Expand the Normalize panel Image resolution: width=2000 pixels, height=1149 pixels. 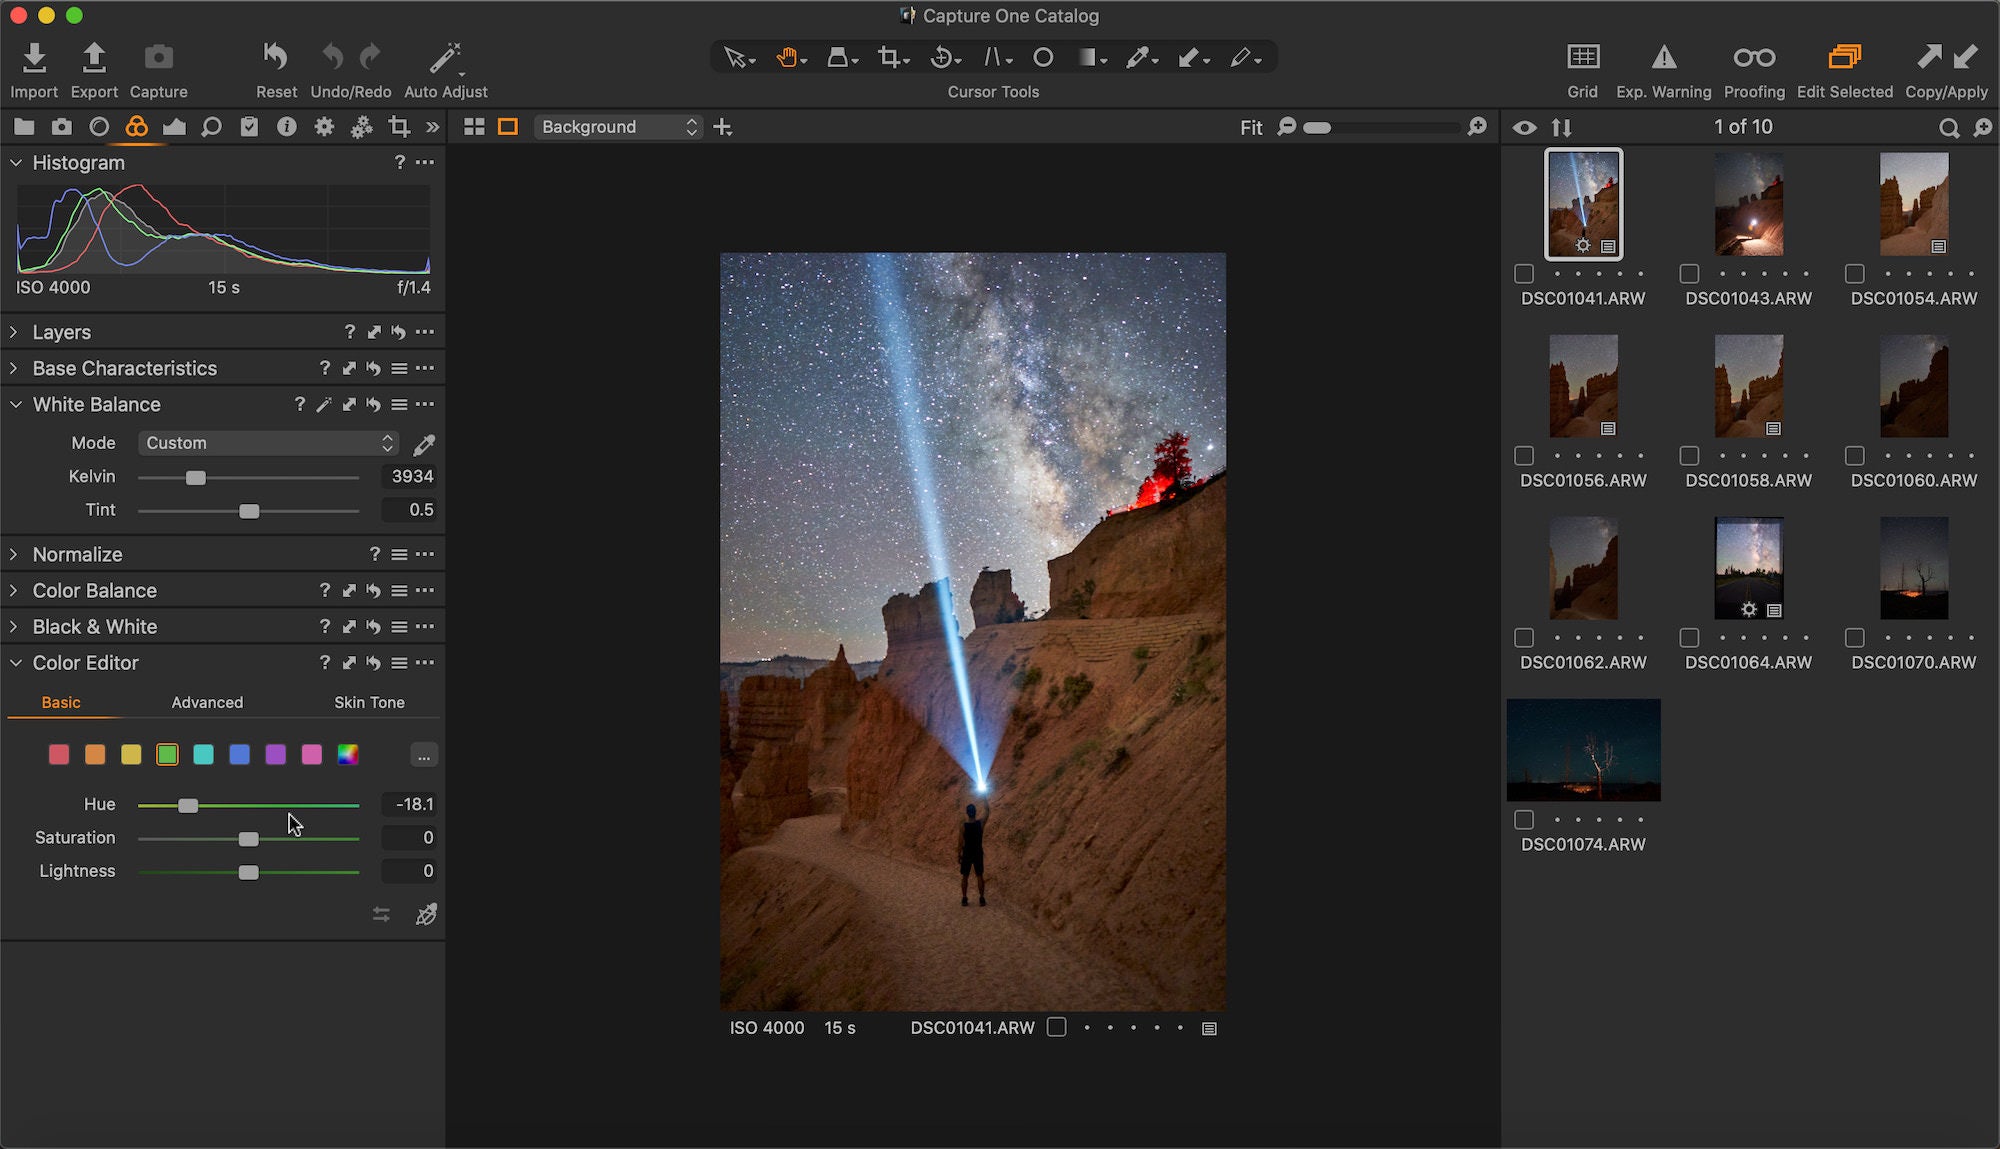click(14, 554)
